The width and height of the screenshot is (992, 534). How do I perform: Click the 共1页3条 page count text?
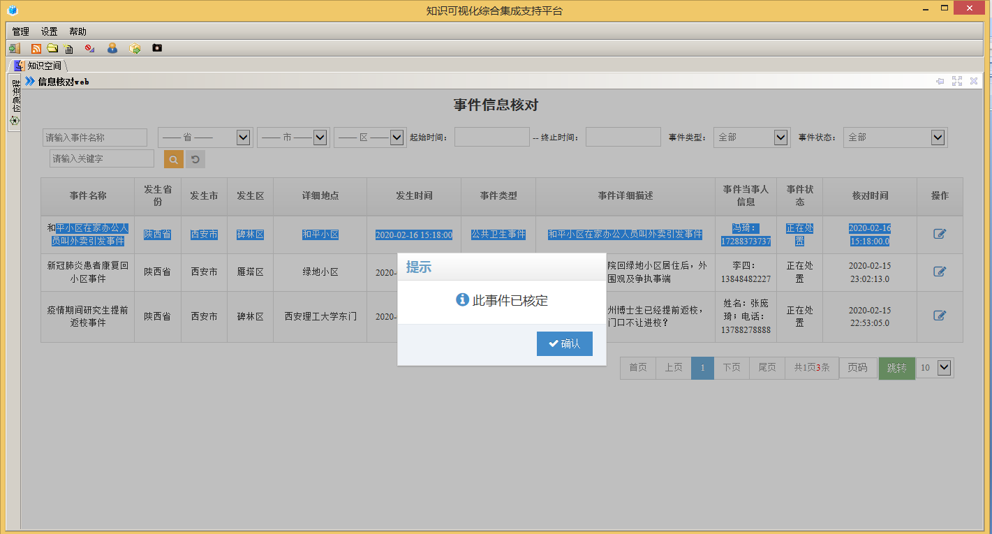click(x=812, y=368)
